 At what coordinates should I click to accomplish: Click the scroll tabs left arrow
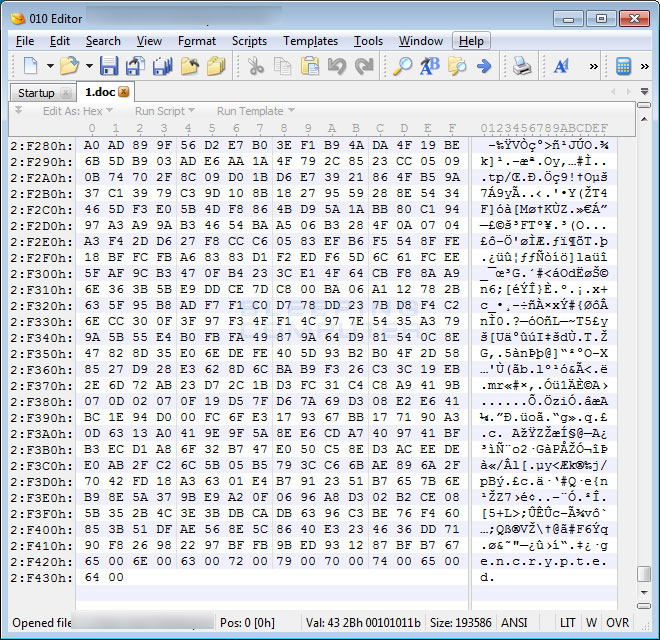(613, 91)
